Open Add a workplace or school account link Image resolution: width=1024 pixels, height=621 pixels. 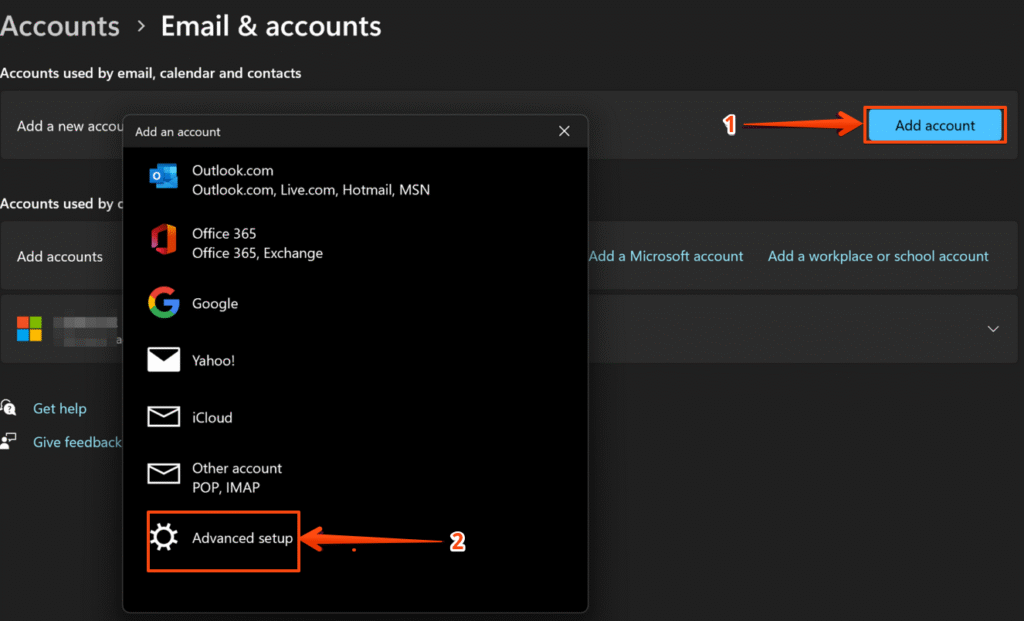(x=878, y=256)
